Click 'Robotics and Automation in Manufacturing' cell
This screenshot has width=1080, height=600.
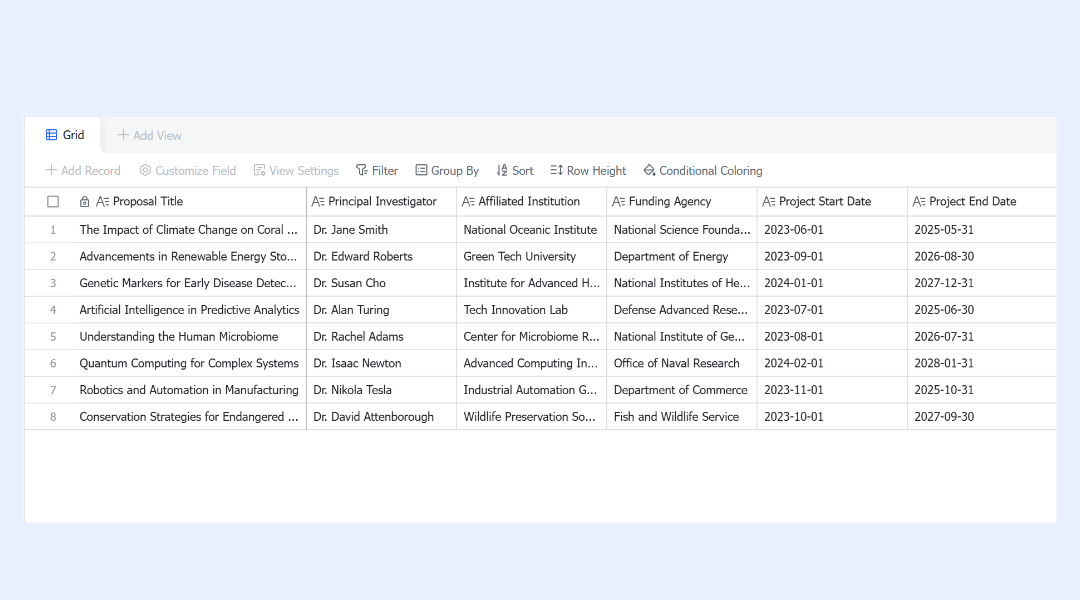(x=189, y=390)
